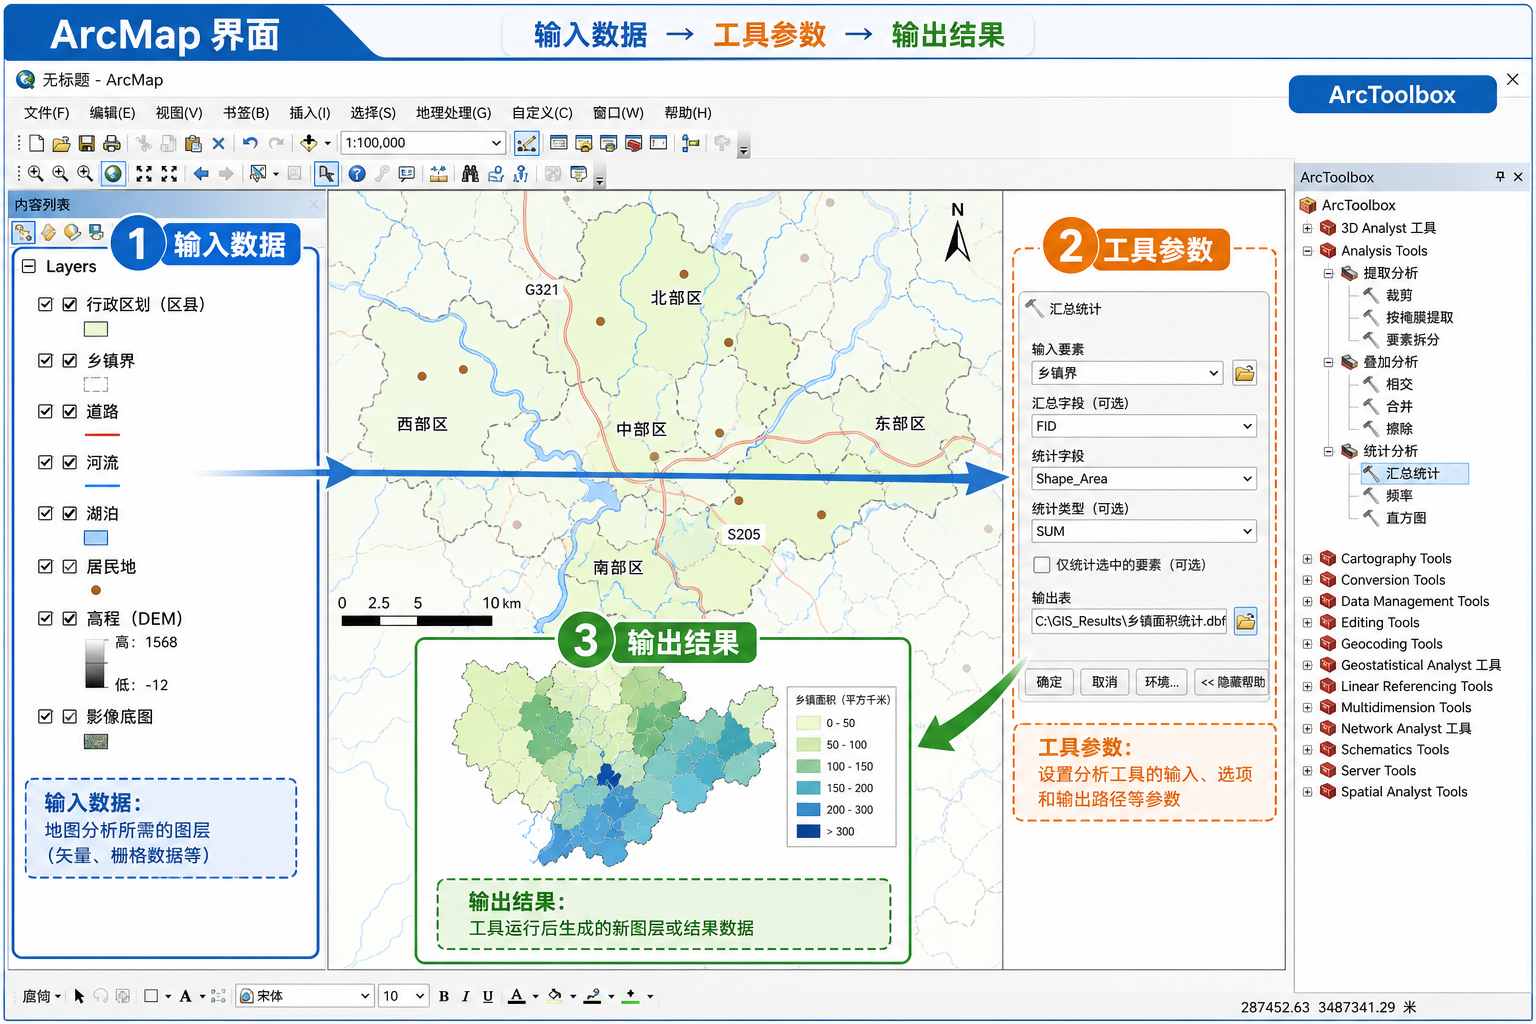Collapse the Analysis Tools toolbox
Screen dimensions: 1536x1024
pyautogui.click(x=1307, y=251)
